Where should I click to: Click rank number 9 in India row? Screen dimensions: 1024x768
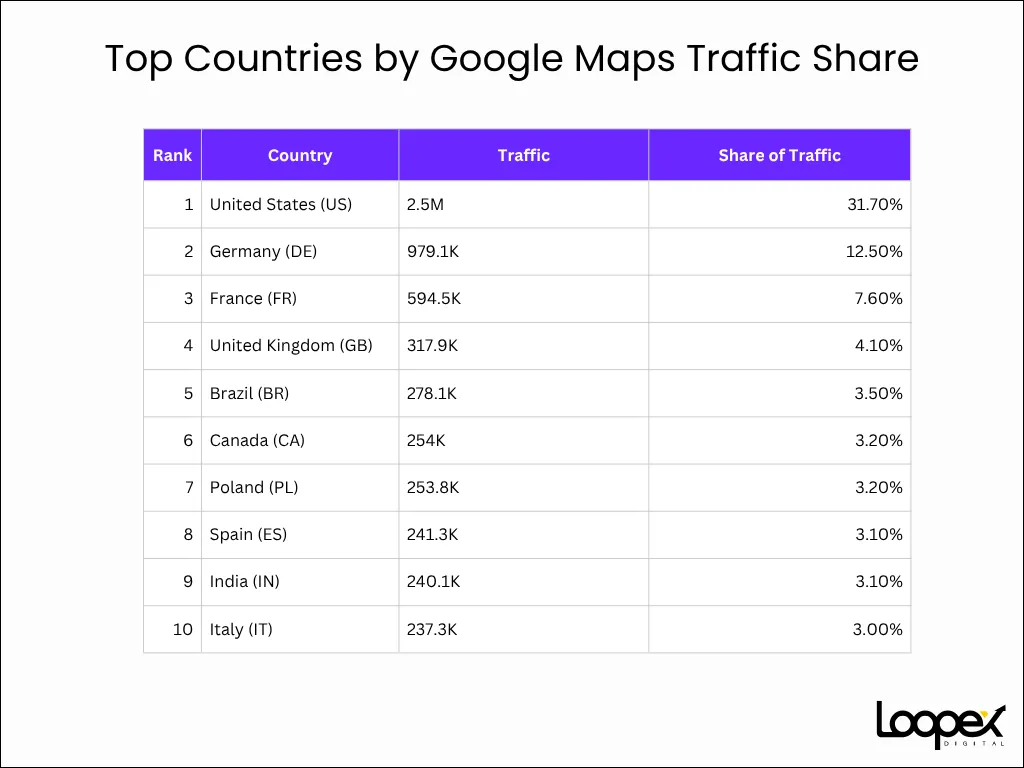tap(188, 581)
